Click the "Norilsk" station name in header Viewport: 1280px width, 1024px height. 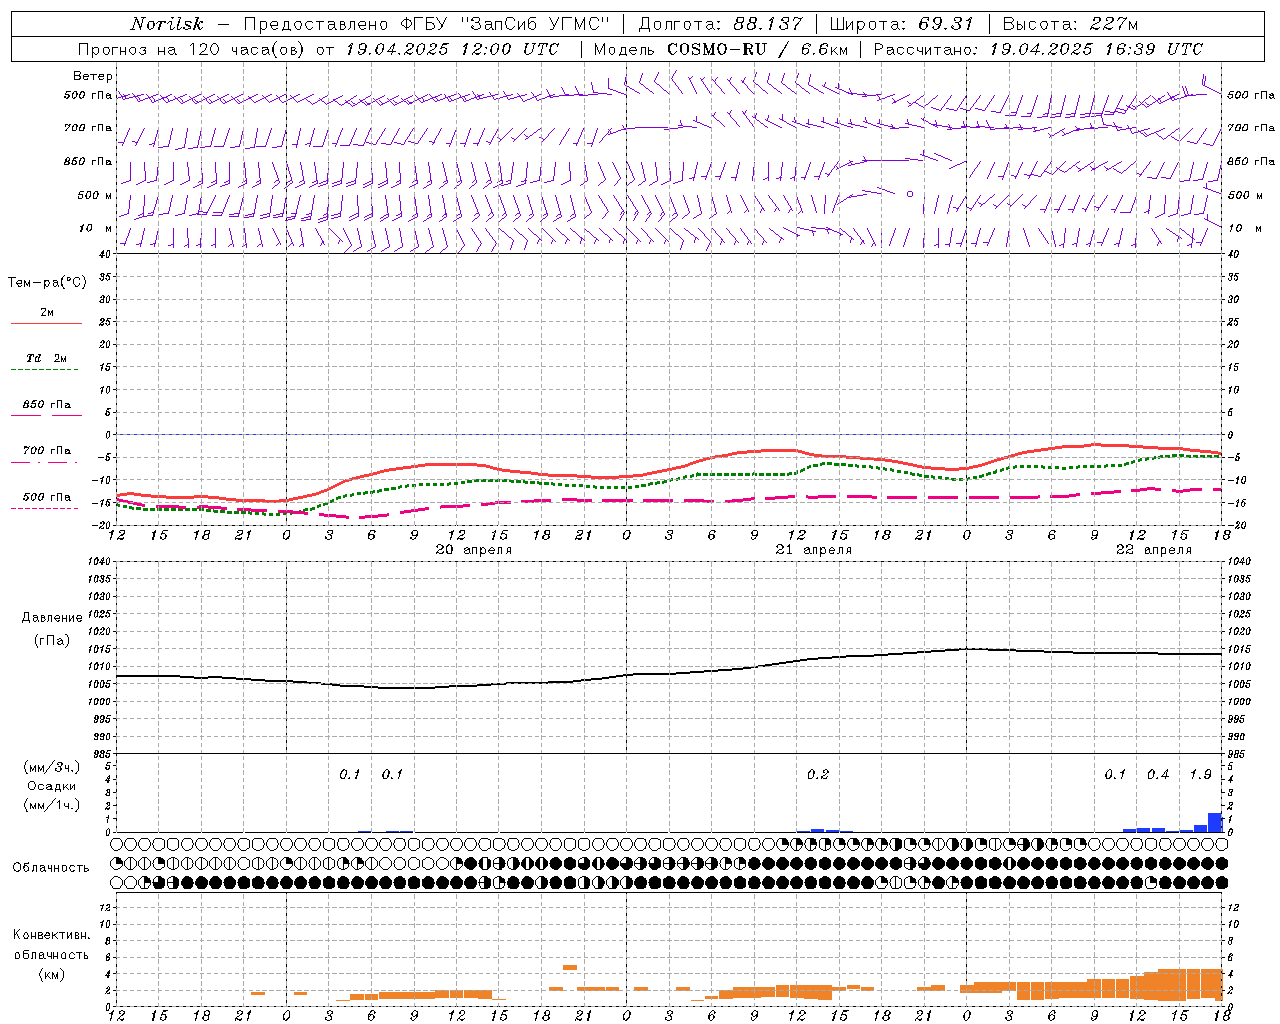pos(166,24)
